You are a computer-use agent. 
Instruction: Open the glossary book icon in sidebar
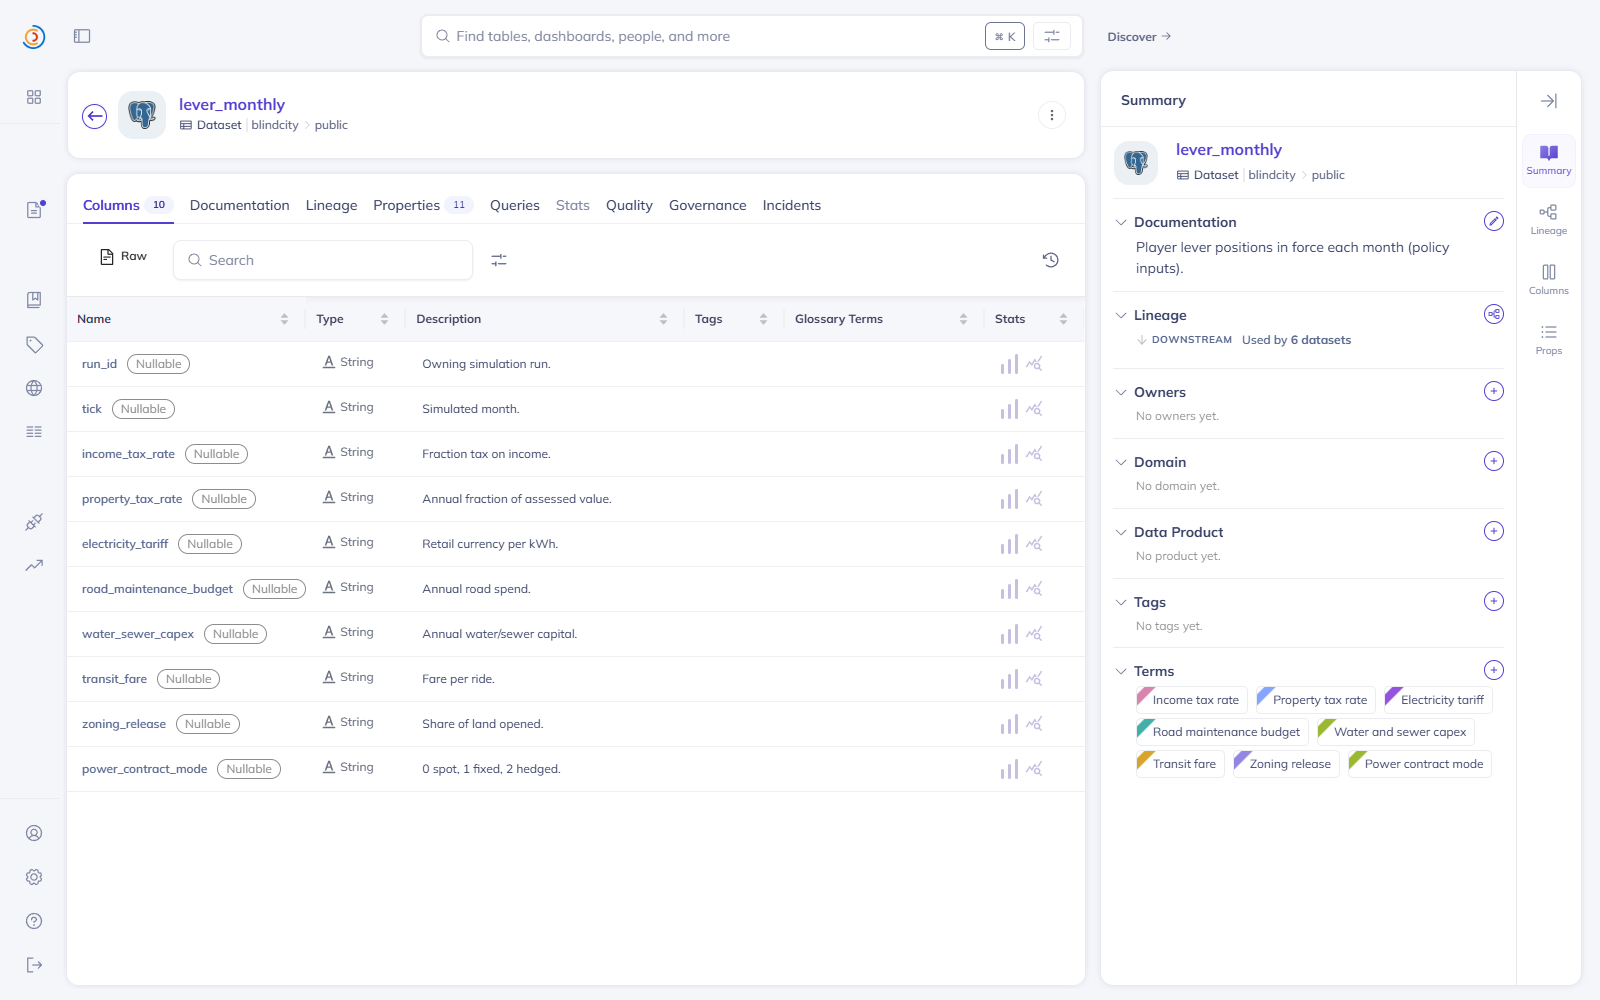pyautogui.click(x=34, y=300)
